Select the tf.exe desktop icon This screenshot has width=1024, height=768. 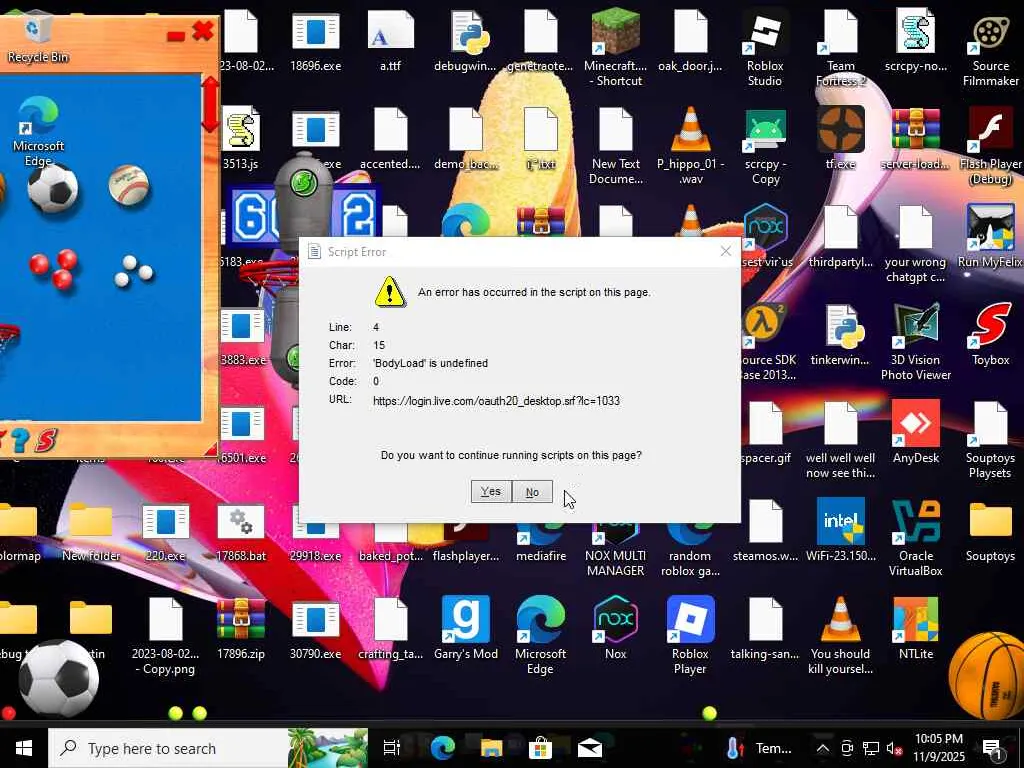click(840, 138)
